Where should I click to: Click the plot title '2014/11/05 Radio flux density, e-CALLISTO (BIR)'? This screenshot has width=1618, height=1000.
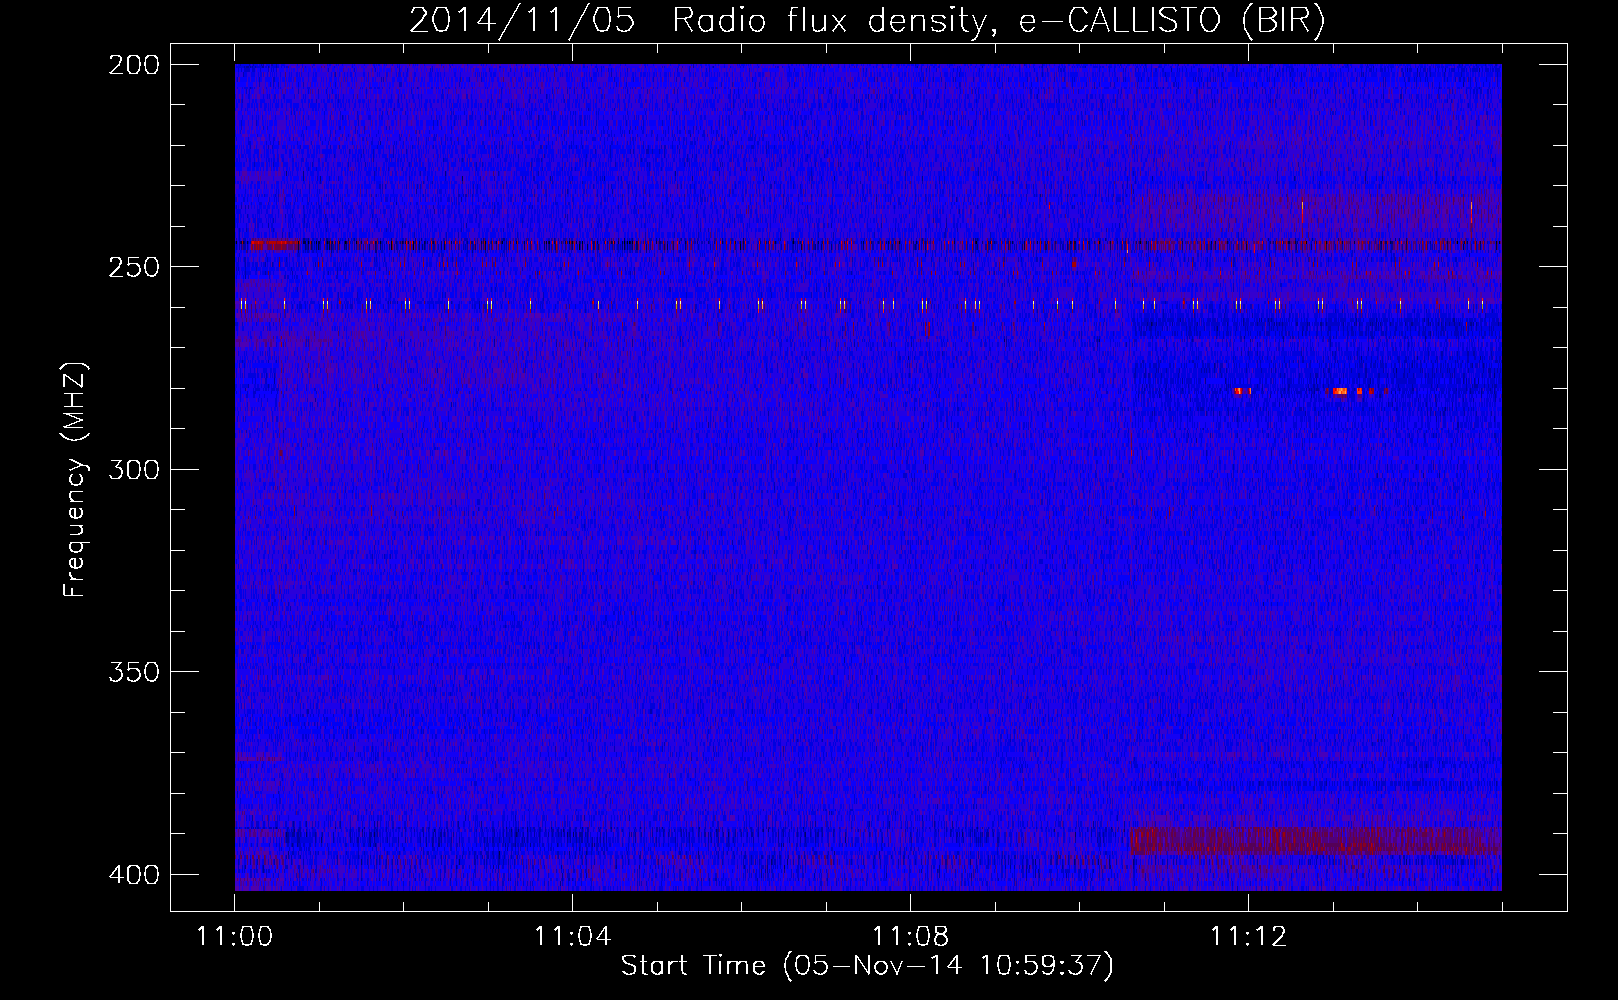[867, 20]
